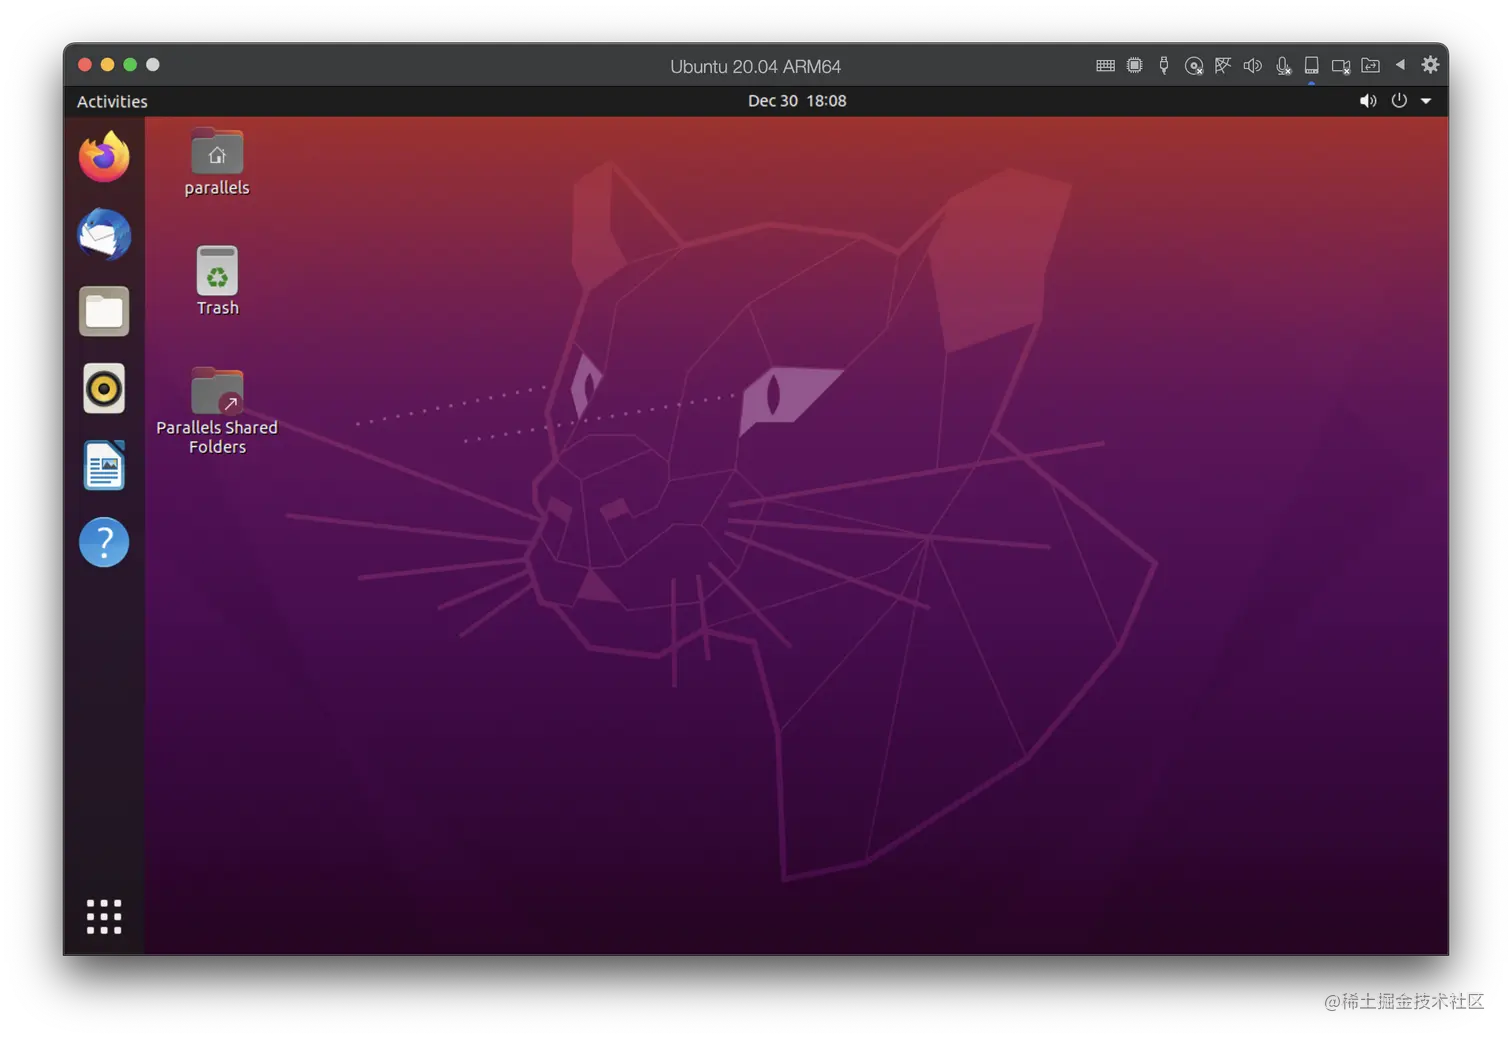Screen dimensions: 1512x1039
Task: Click the system power icon
Action: pos(1398,100)
